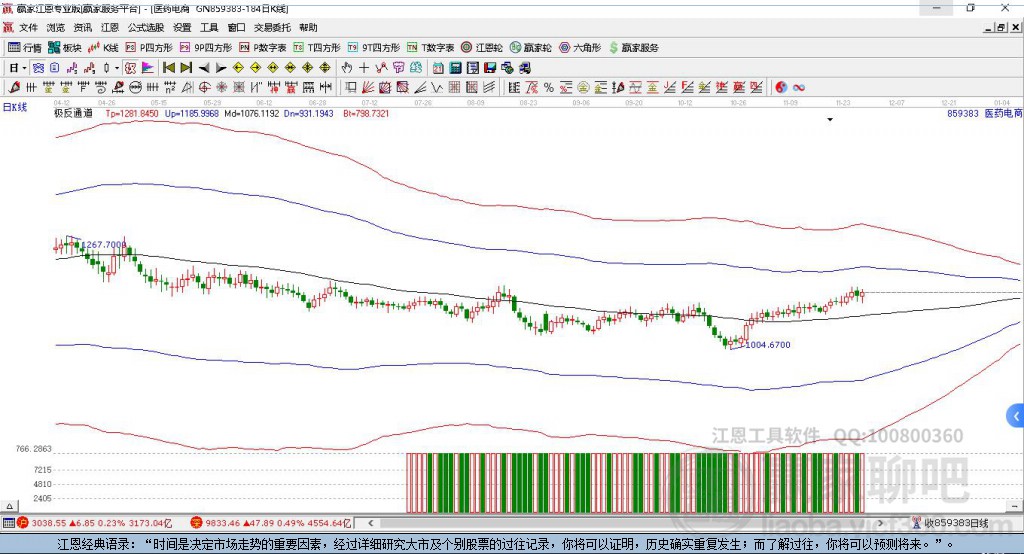Viewport: 1024px width, 554px height.
Task: Click the 赢家服务 dollar-sign button
Action: point(632,47)
